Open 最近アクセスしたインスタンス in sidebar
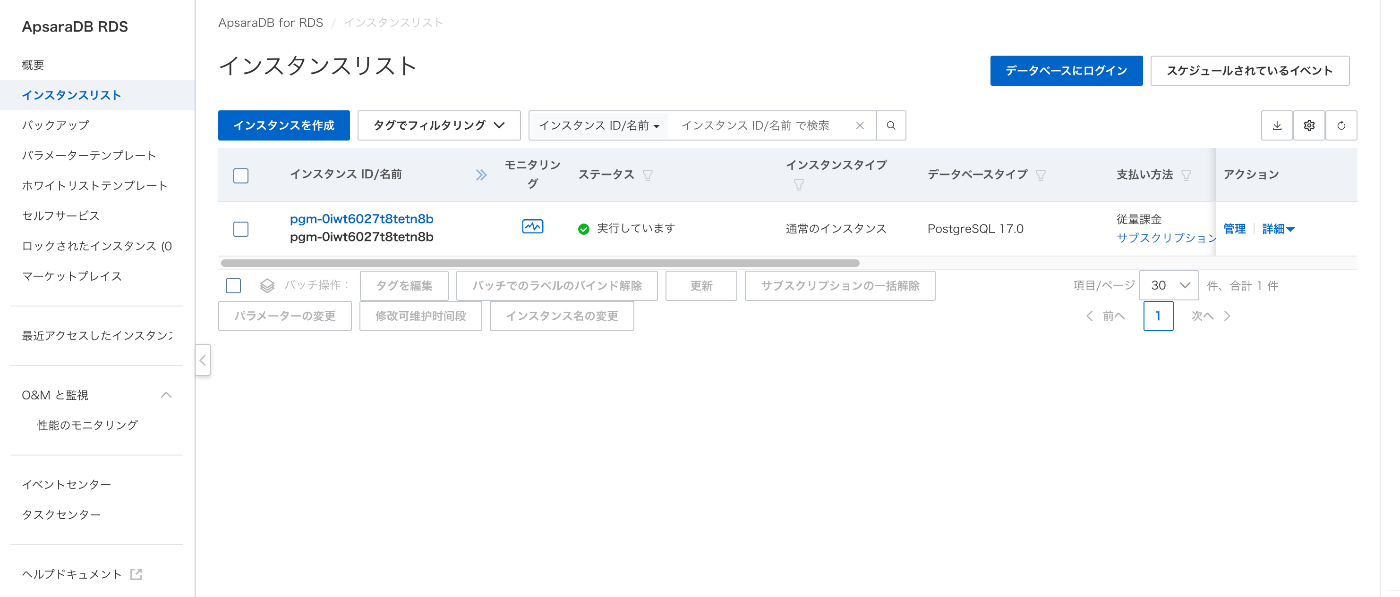The height and width of the screenshot is (597, 1400). [x=97, y=335]
